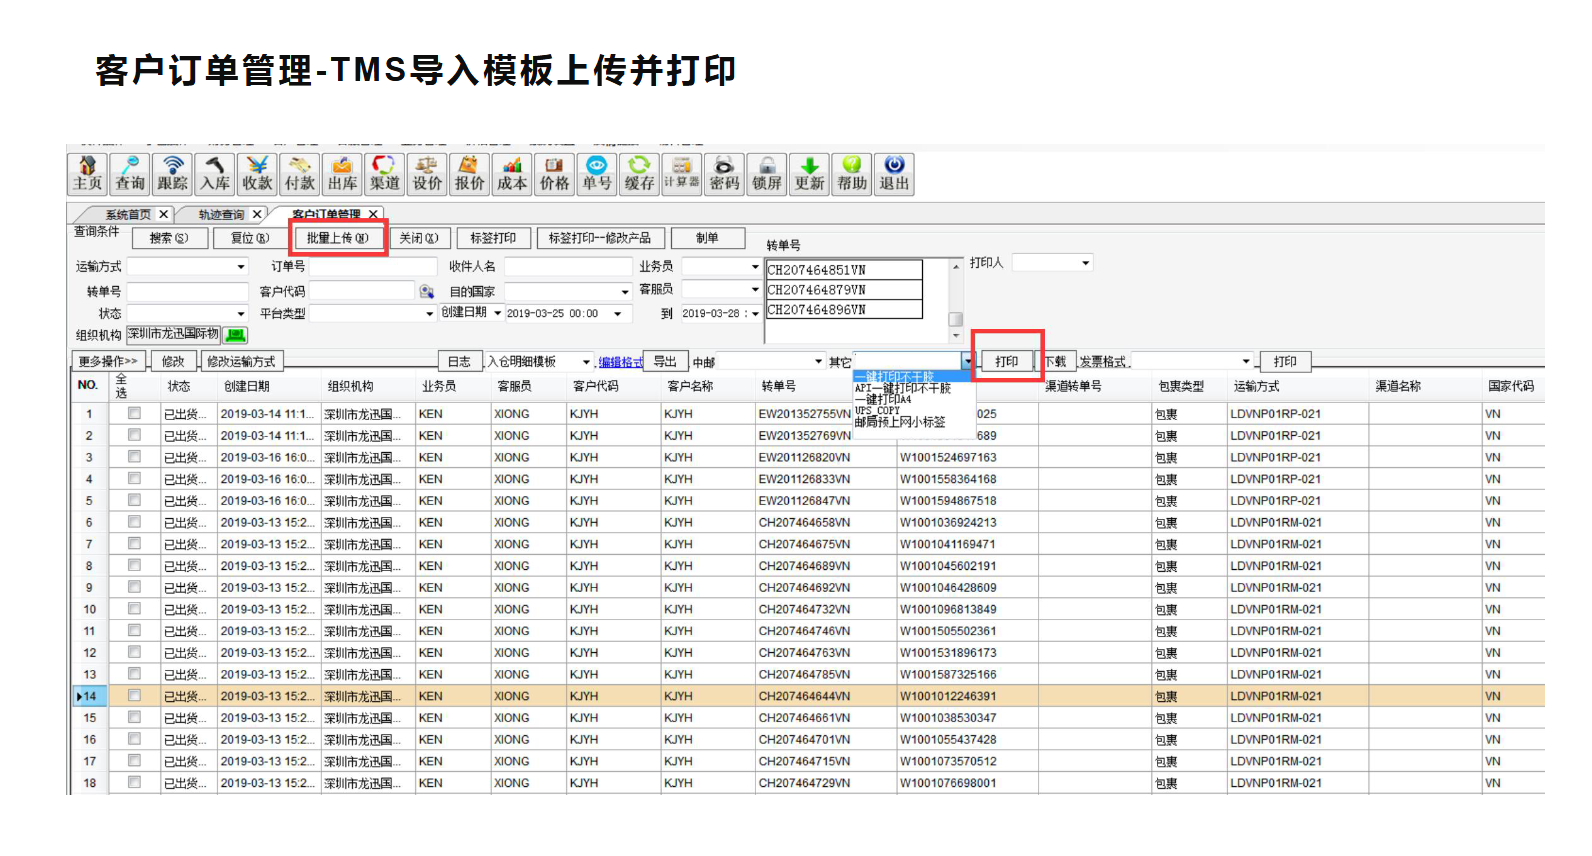The height and width of the screenshot is (856, 1592).
Task: Expand the 发票格式 invoice format dropdown
Action: coord(1246,362)
